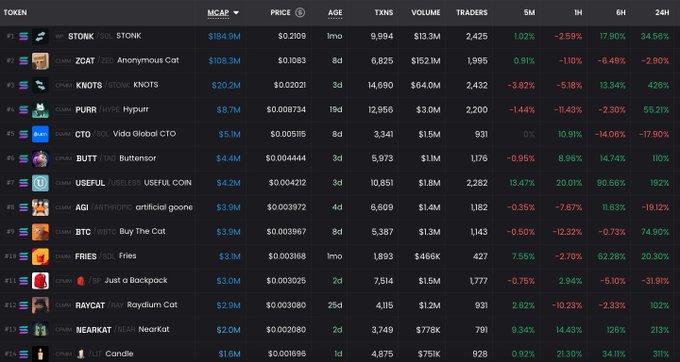
Task: Sort table by AGE column header
Action: click(335, 13)
